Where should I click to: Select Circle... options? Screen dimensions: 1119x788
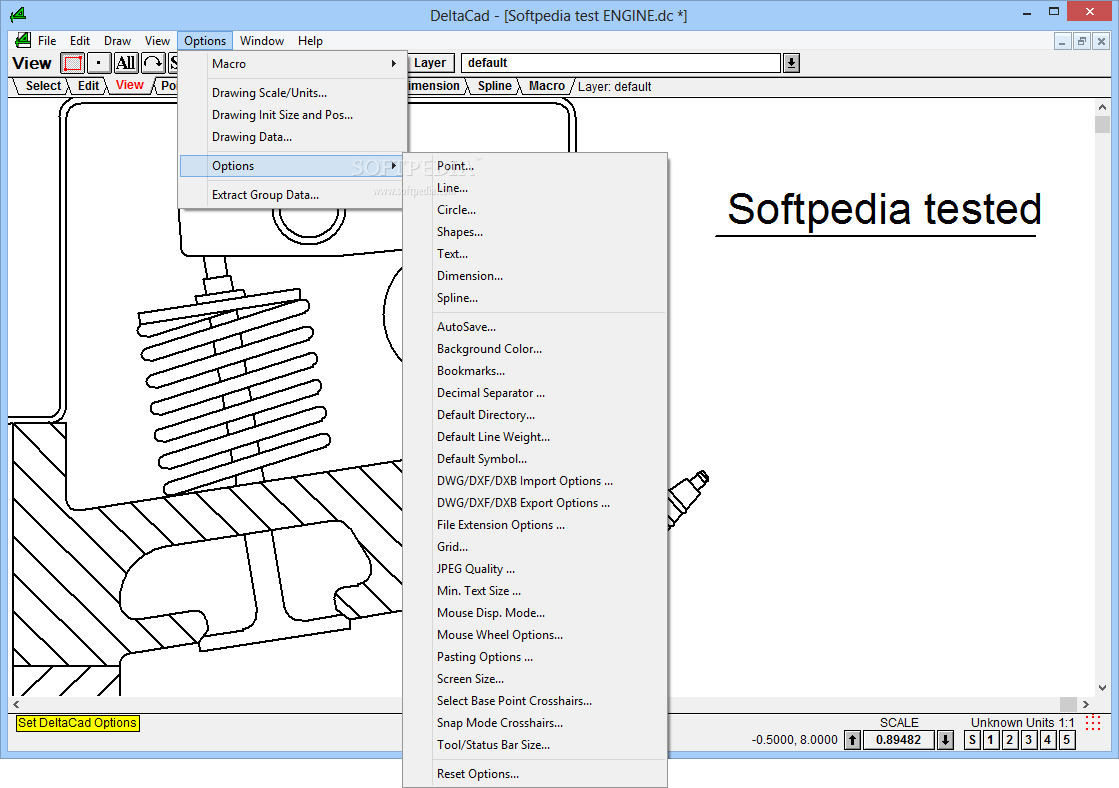(535, 210)
